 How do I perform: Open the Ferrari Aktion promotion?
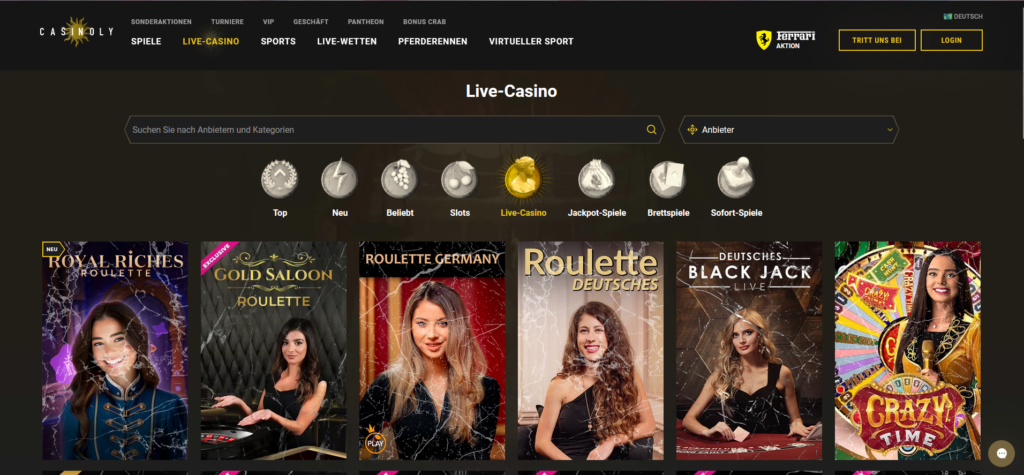point(786,40)
